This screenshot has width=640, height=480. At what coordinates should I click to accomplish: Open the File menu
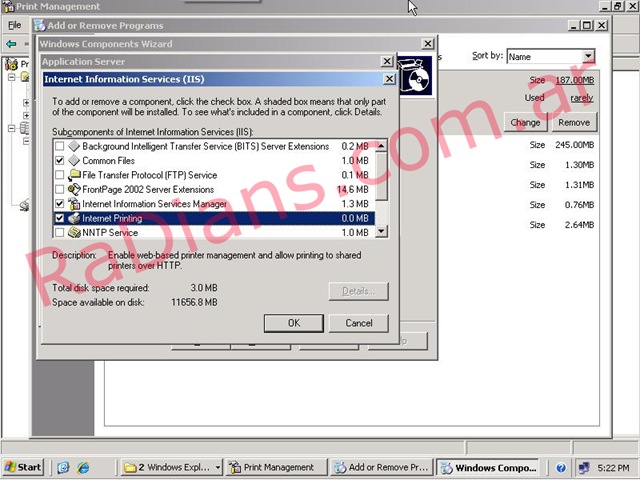[x=14, y=24]
